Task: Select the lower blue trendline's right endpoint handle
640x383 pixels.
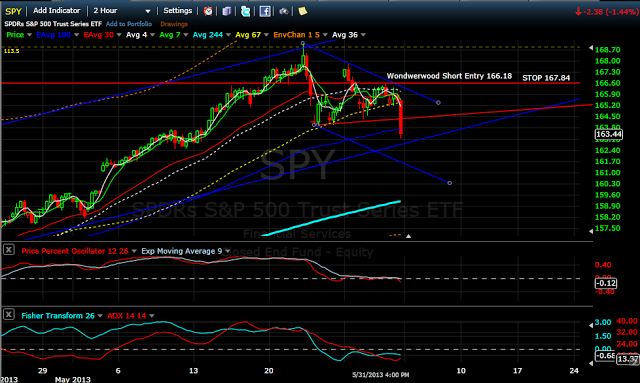Action: click(450, 183)
